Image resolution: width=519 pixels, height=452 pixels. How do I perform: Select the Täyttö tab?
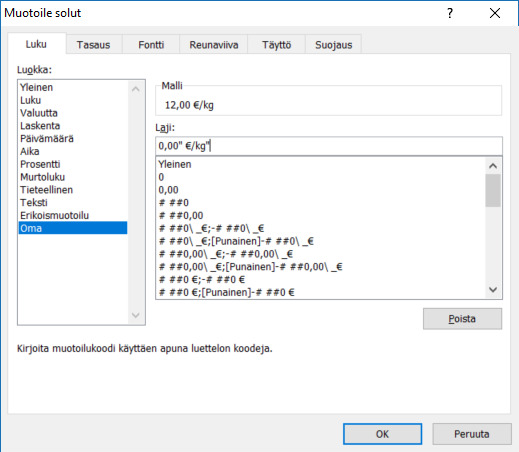coord(276,45)
